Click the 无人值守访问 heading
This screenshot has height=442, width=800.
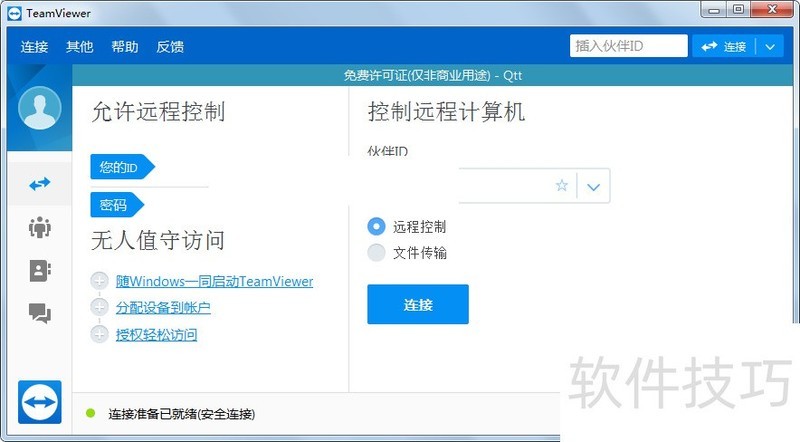coord(158,240)
